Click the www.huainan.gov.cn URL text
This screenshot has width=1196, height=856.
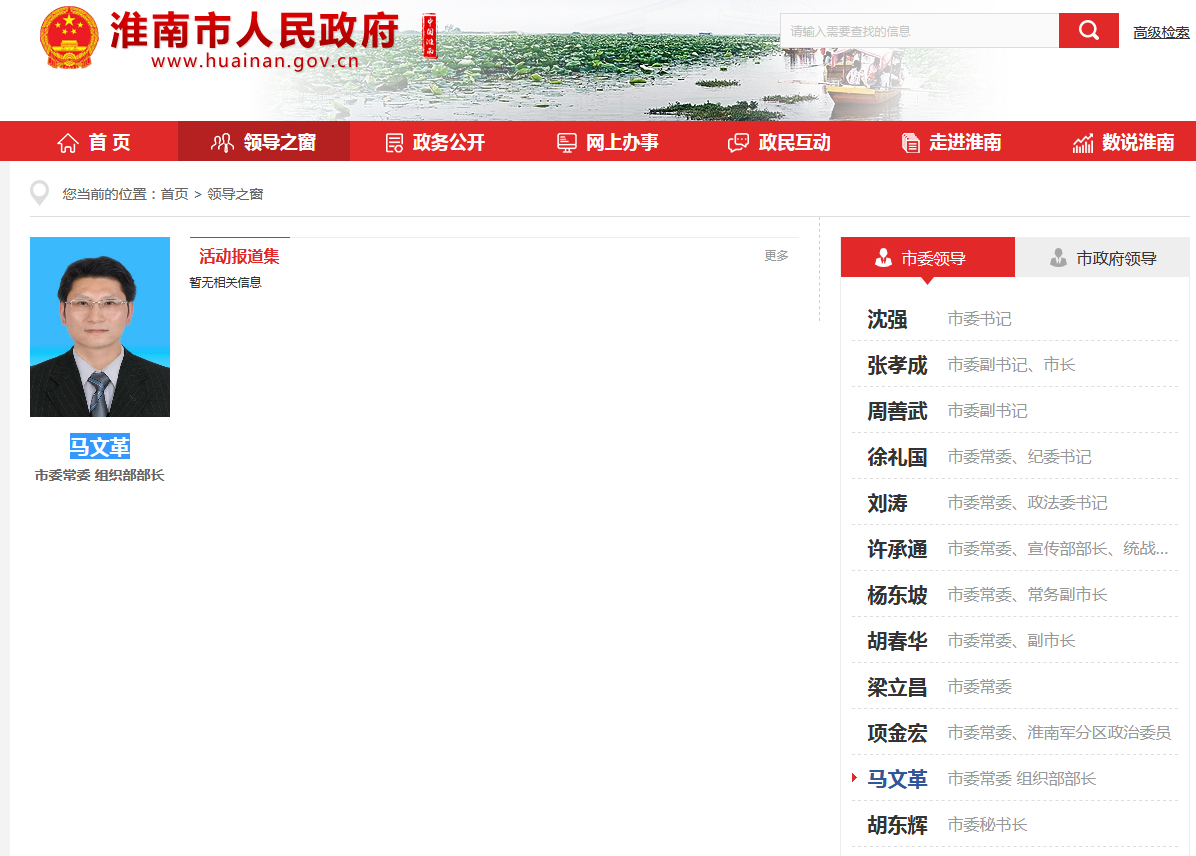click(x=255, y=61)
